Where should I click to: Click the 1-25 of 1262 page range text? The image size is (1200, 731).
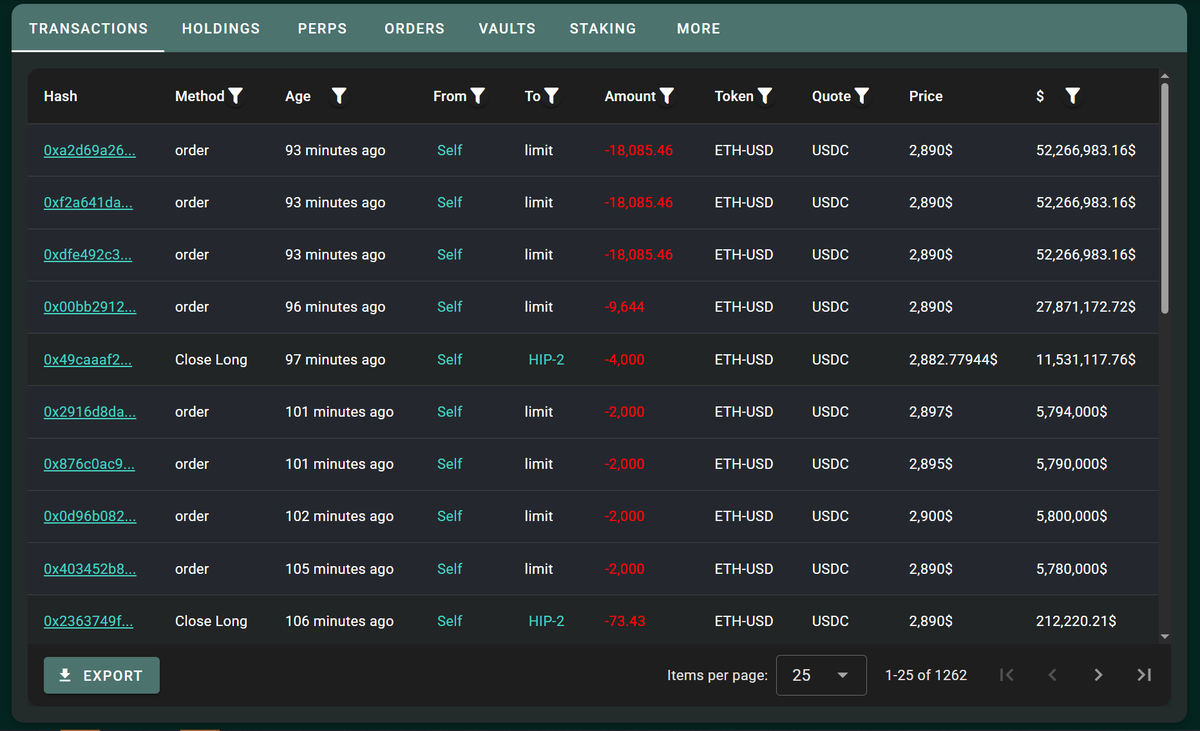[x=926, y=675]
